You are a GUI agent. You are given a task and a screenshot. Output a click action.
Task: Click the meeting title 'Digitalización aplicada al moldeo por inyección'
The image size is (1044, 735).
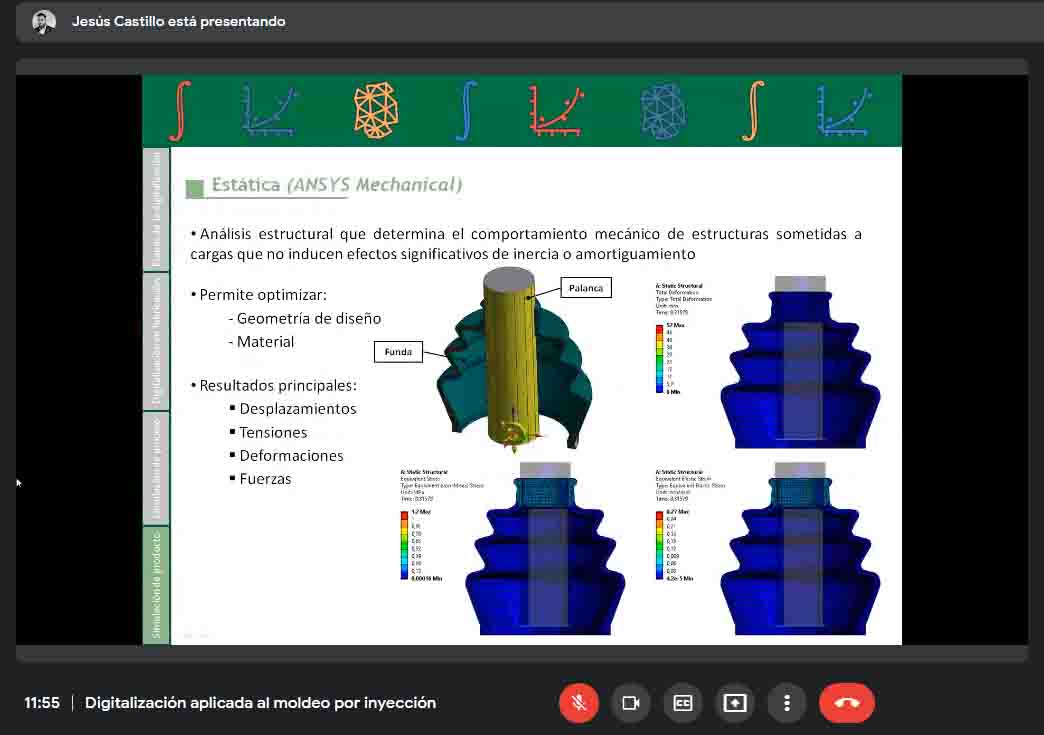pos(260,702)
